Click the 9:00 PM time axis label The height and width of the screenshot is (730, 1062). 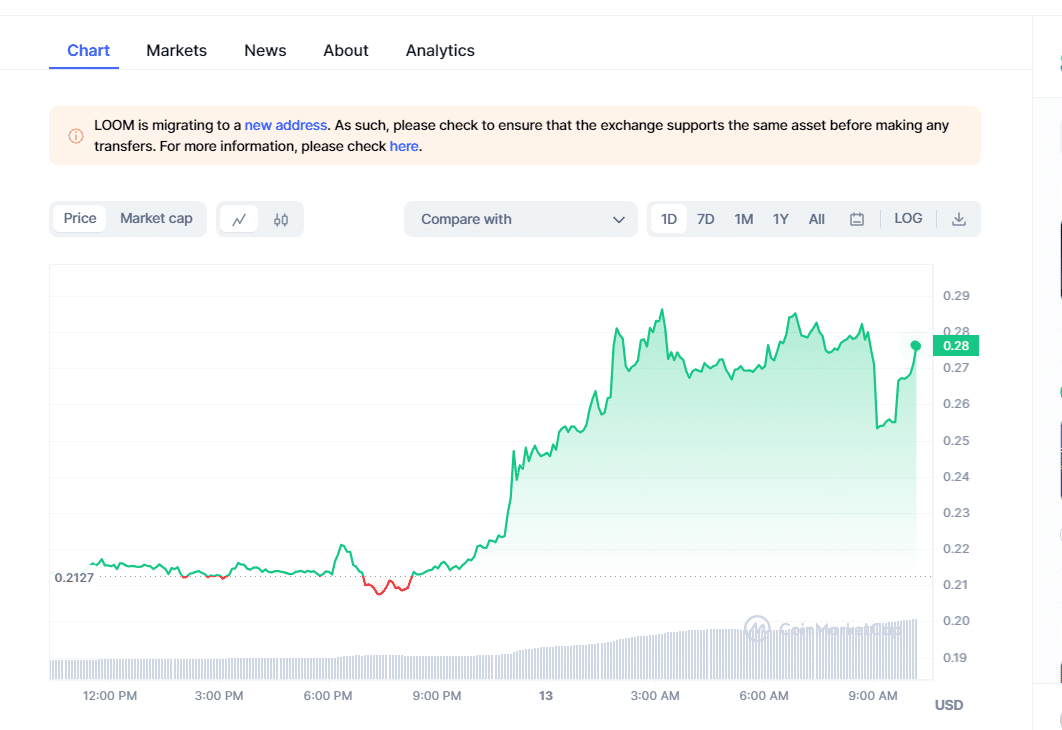coord(437,695)
